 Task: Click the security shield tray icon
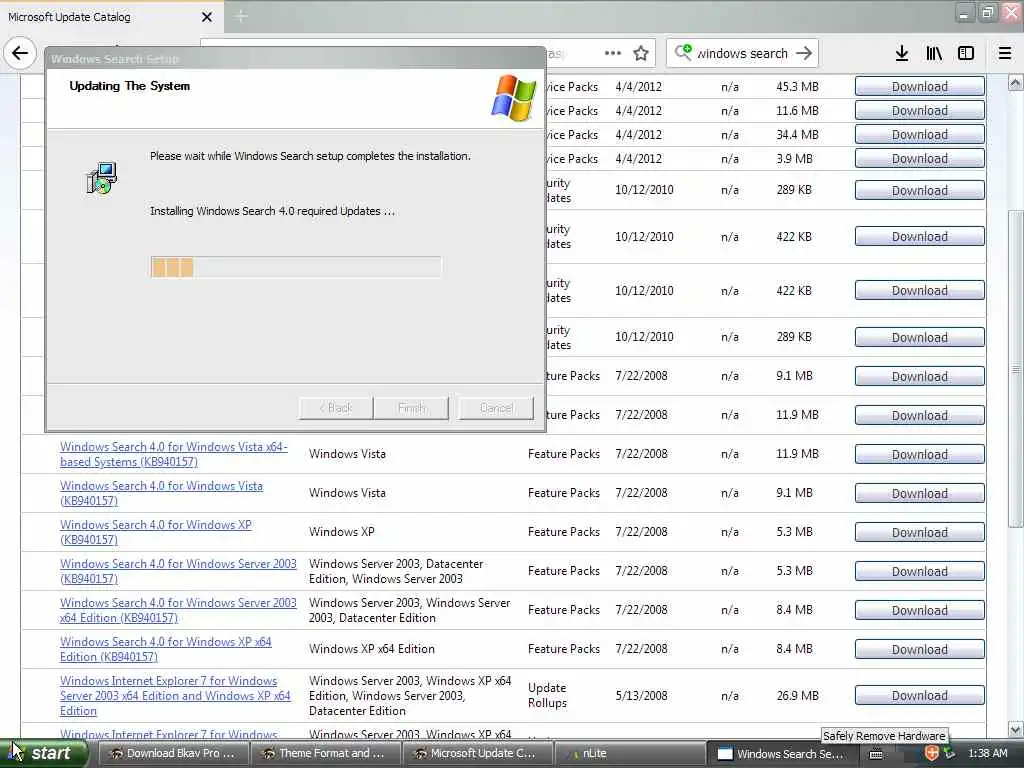point(932,754)
